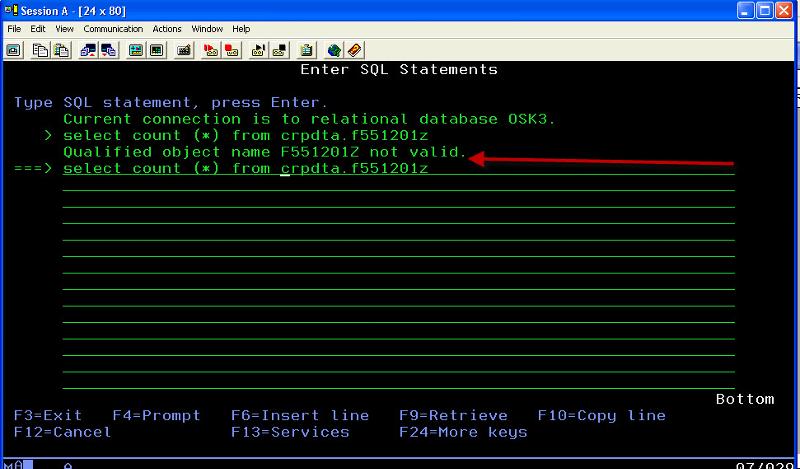Open the Actions menu
This screenshot has width=800, height=469.
coord(167,29)
